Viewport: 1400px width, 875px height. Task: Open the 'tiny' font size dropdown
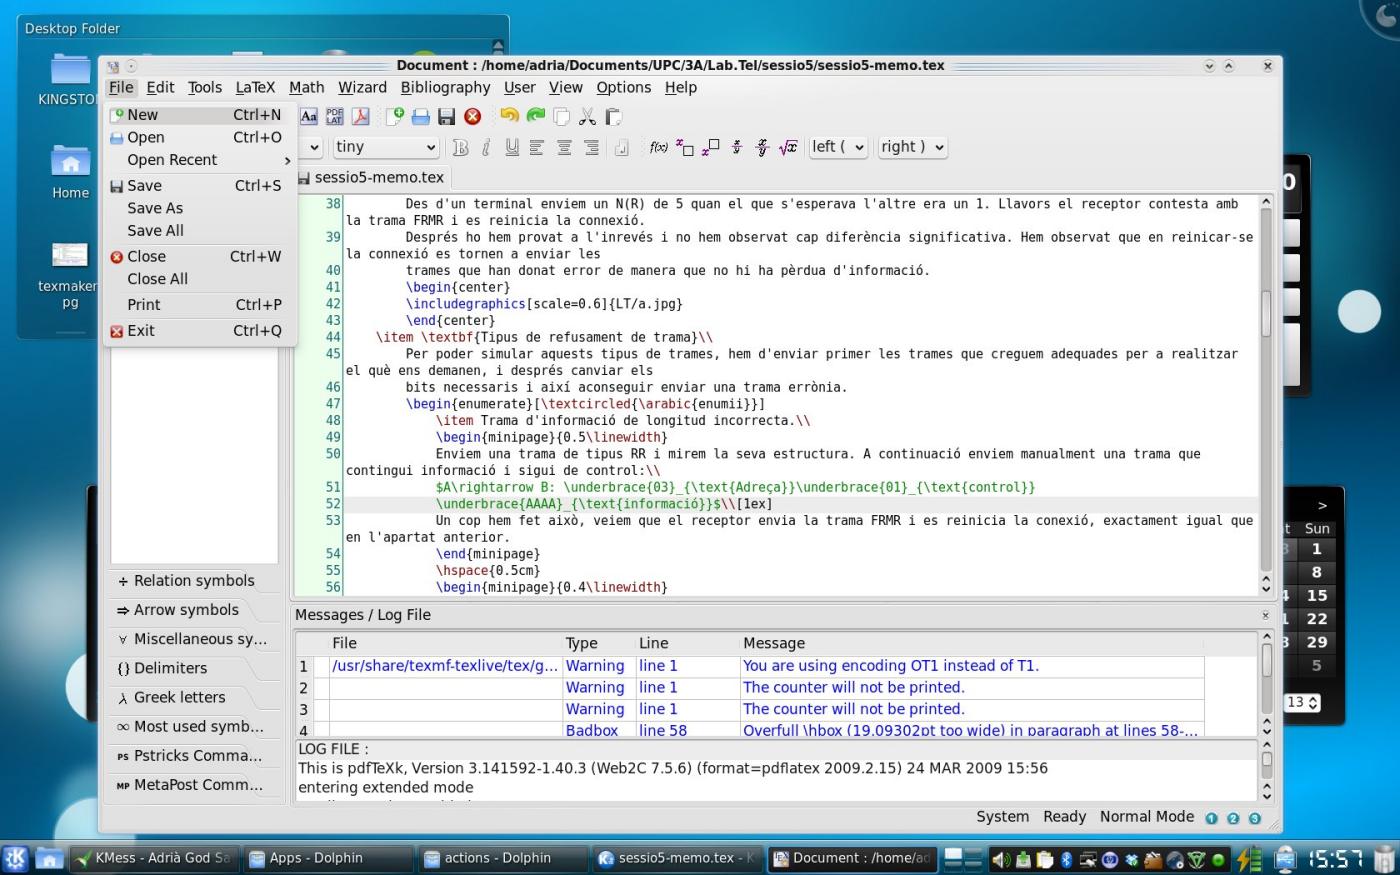385,147
